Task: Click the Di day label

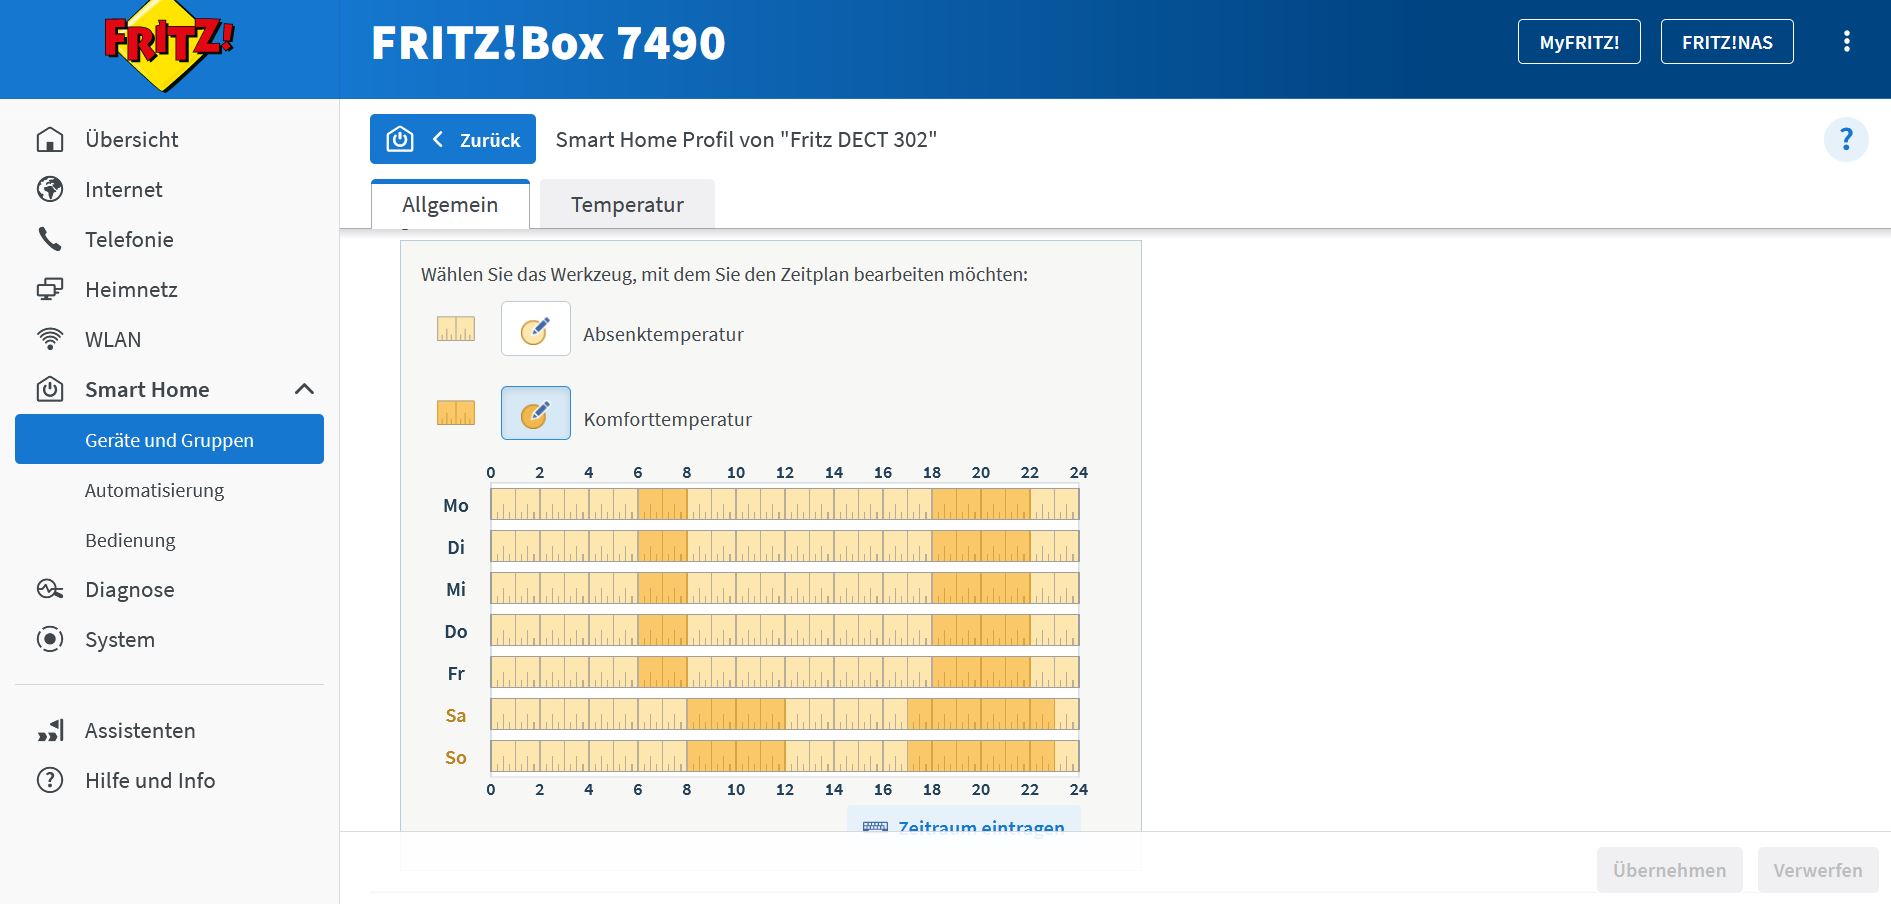Action: [456, 547]
